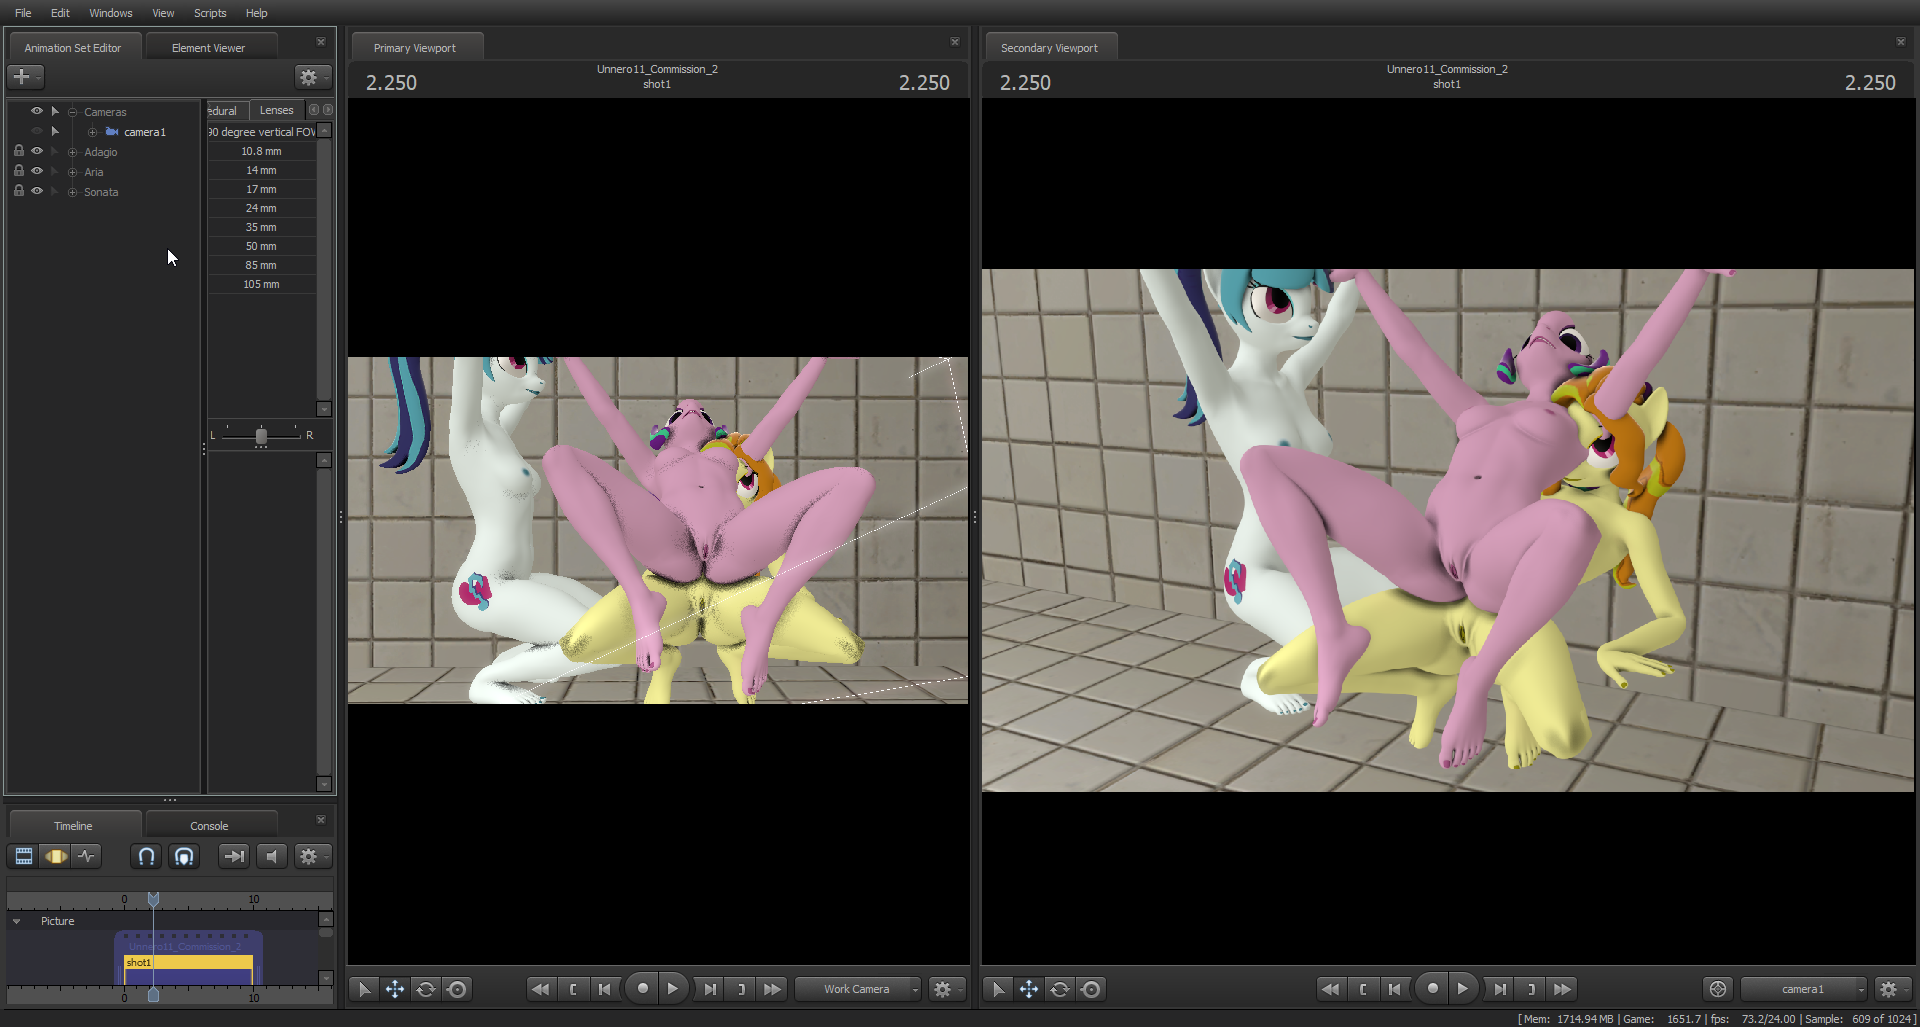This screenshot has width=1920, height=1027.
Task: Open the Graph Editor mode icon
Action: (87, 856)
